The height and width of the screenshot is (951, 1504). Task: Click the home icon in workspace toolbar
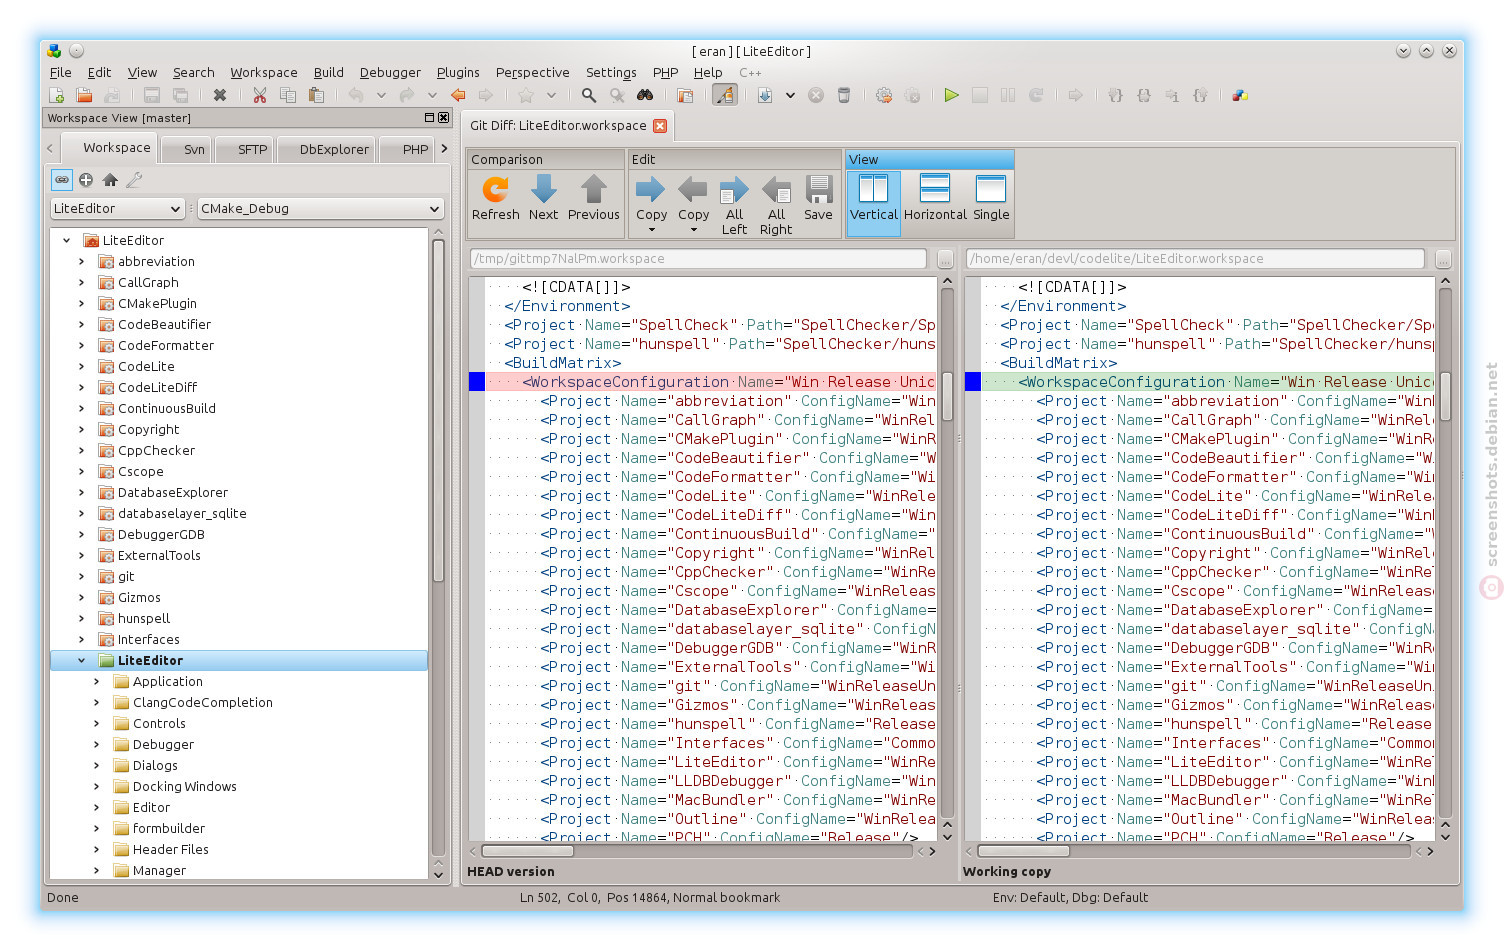click(110, 180)
